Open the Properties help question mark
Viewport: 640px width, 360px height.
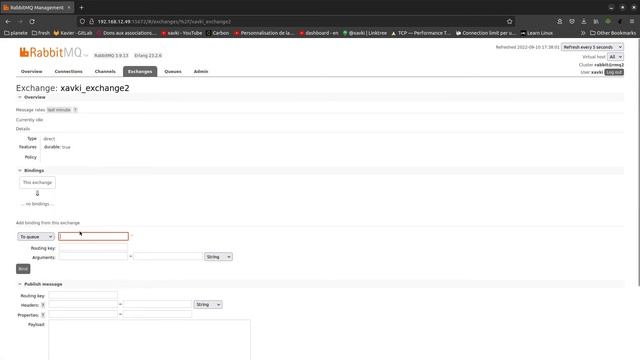[43, 315]
